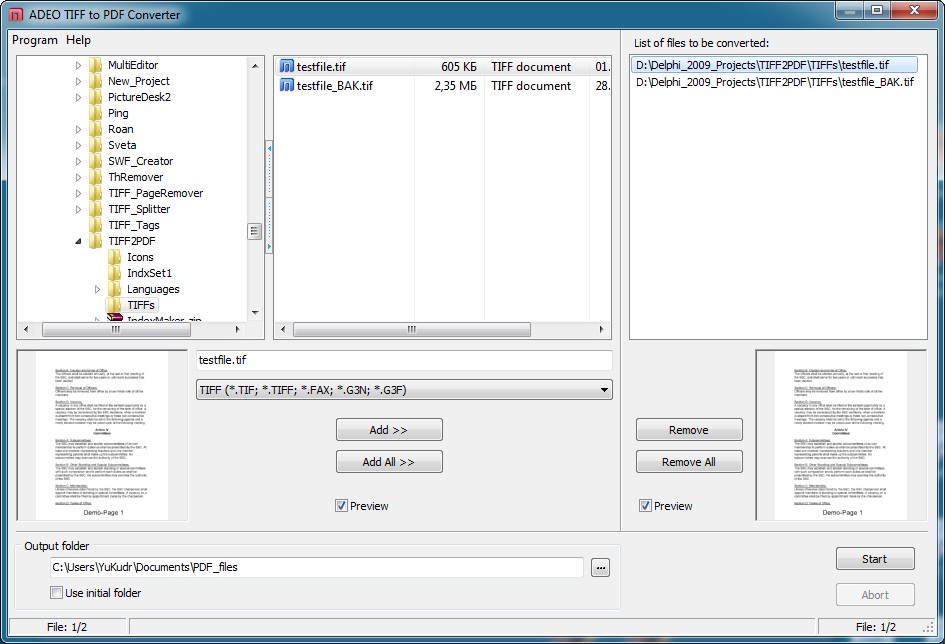This screenshot has width=945, height=644.
Task: Click file list scroll right arrow
Action: (x=601, y=330)
